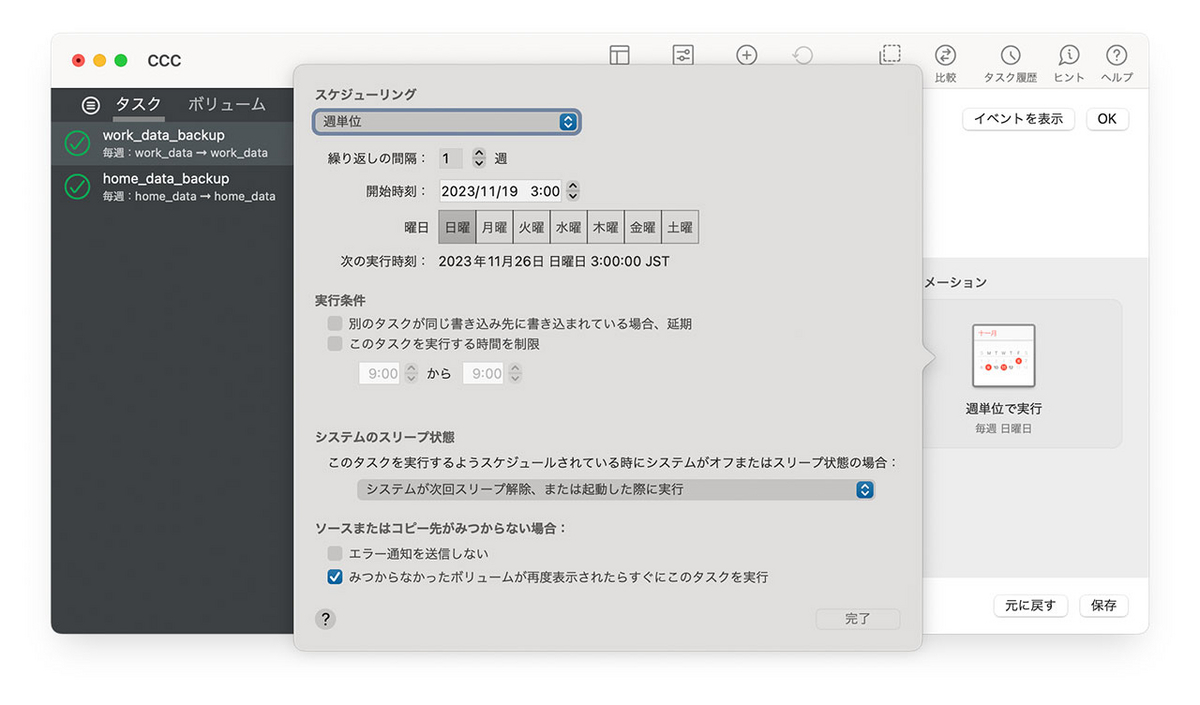
Task: Adjust the second 9:00 time stepper
Action: (x=515, y=373)
